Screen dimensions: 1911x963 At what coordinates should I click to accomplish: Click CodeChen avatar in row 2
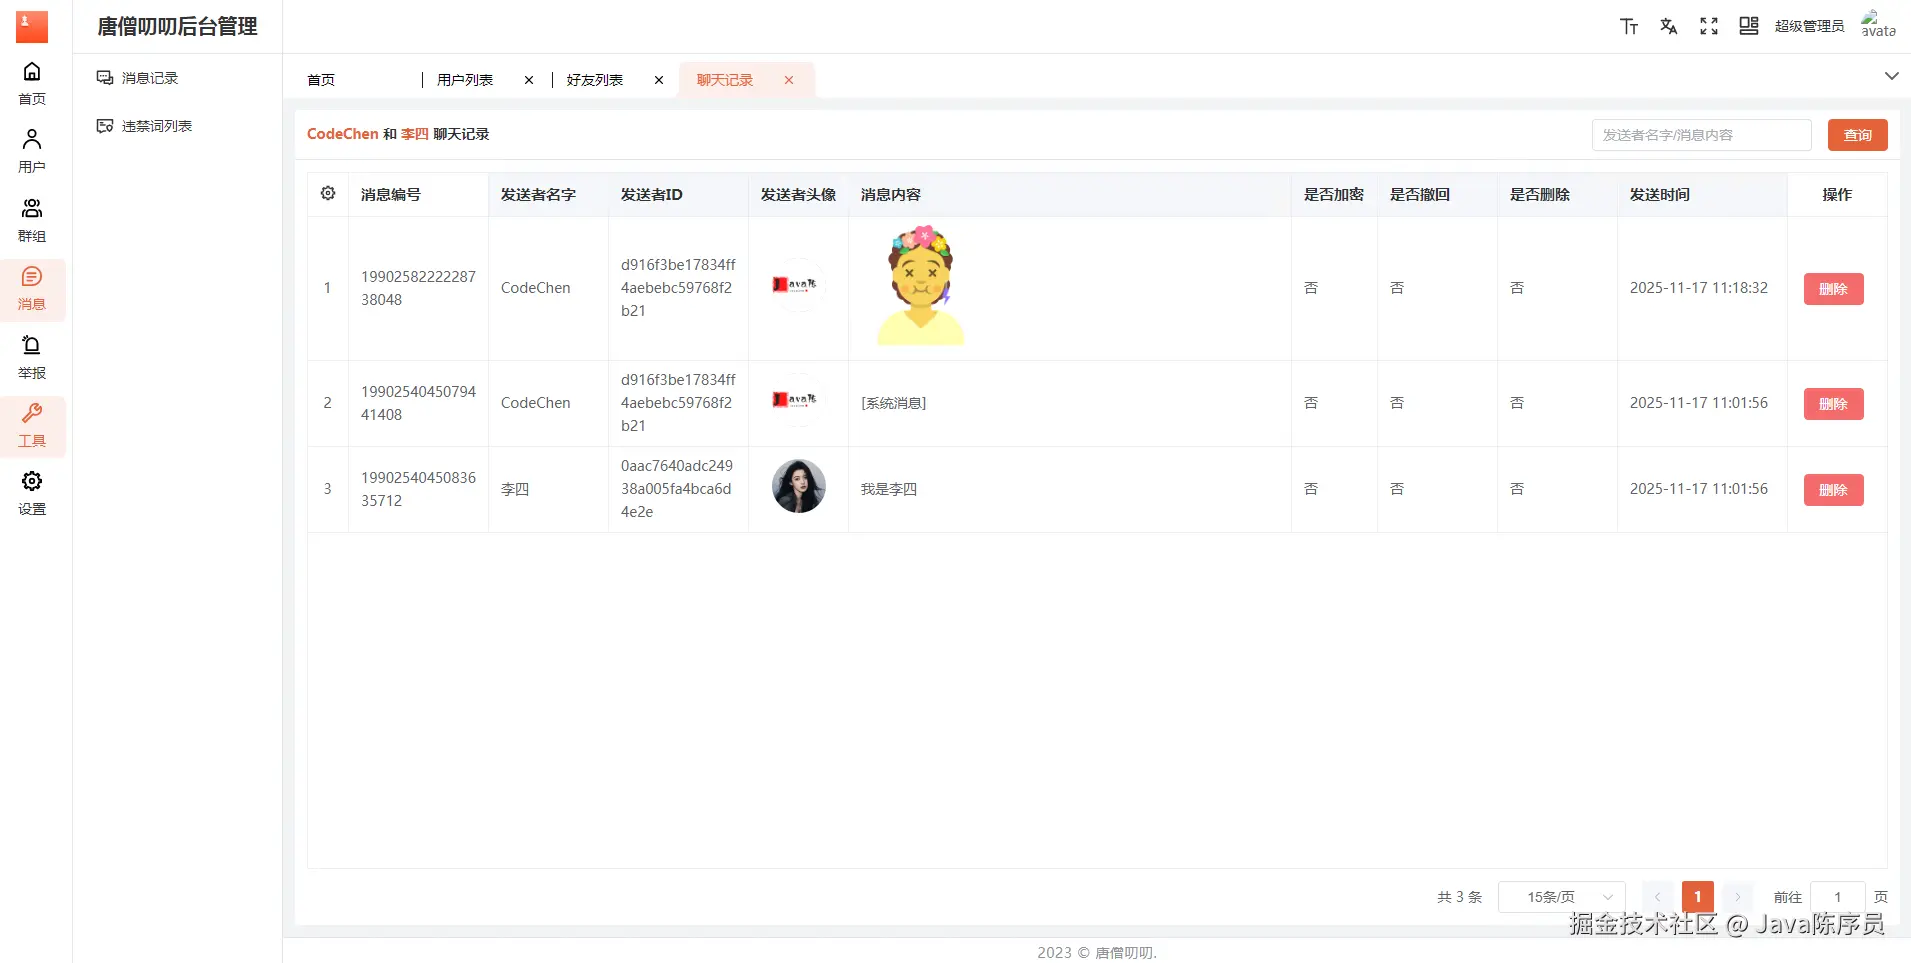pos(798,401)
